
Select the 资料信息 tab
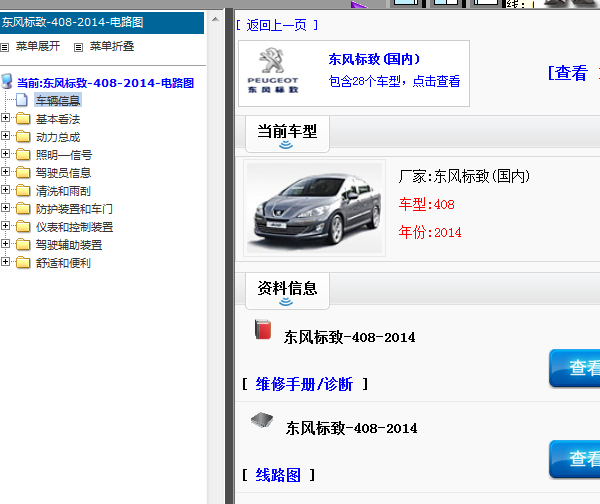287,291
